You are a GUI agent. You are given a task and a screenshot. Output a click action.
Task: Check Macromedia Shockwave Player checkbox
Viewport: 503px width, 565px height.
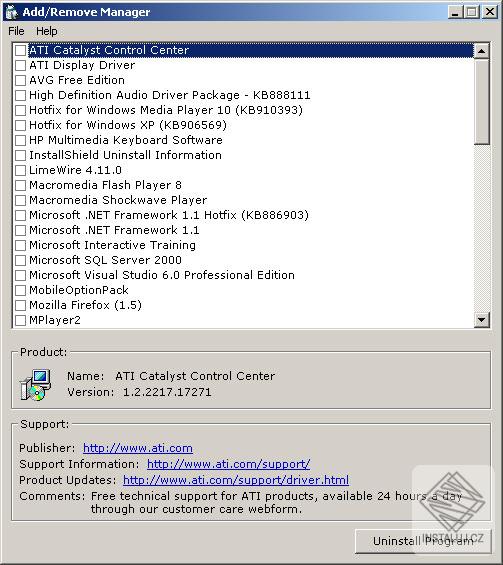21,200
